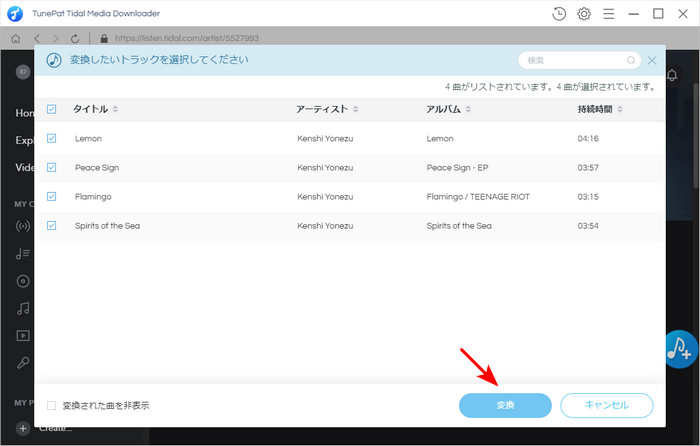Uncheck the Peace Sign track checkbox
The image size is (700, 446).
point(51,167)
